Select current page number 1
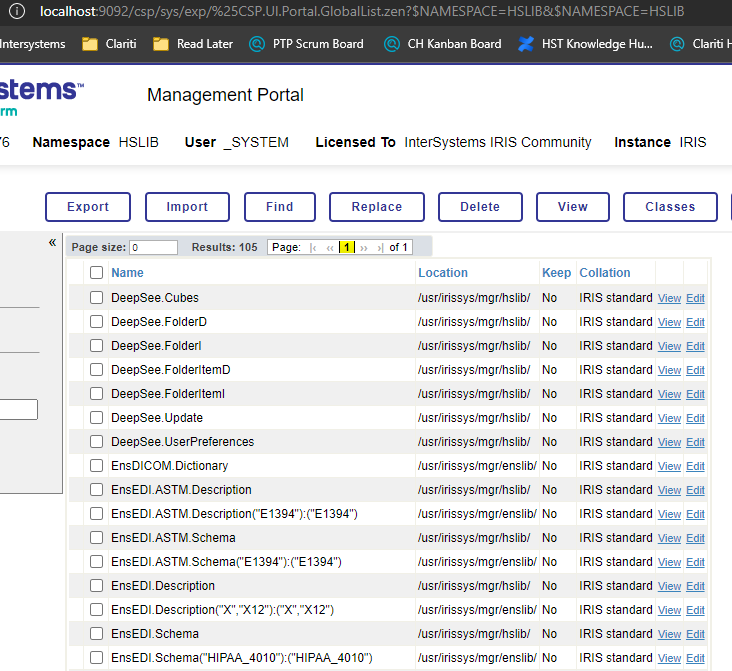Screen dimensions: 732x671 tap(346, 247)
